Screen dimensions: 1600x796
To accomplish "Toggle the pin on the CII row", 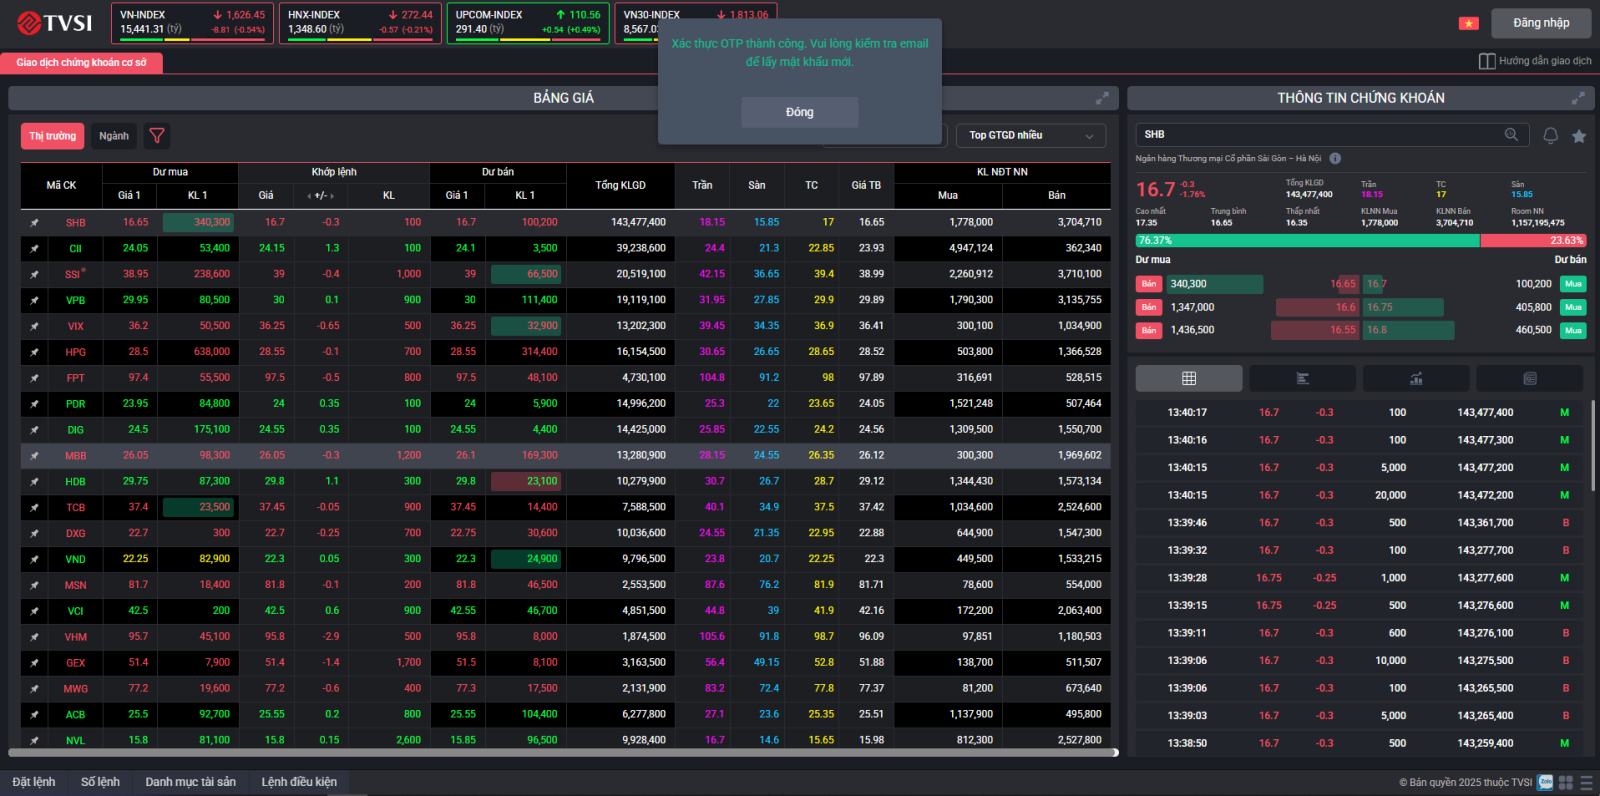I will [x=35, y=249].
